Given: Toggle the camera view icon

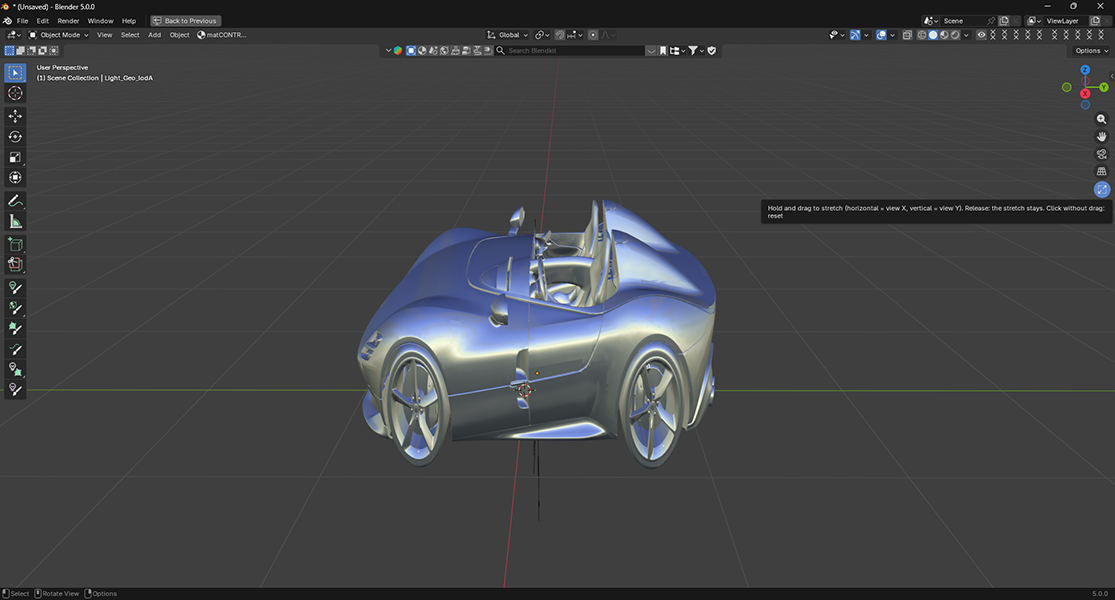Looking at the screenshot, I should point(1101,154).
